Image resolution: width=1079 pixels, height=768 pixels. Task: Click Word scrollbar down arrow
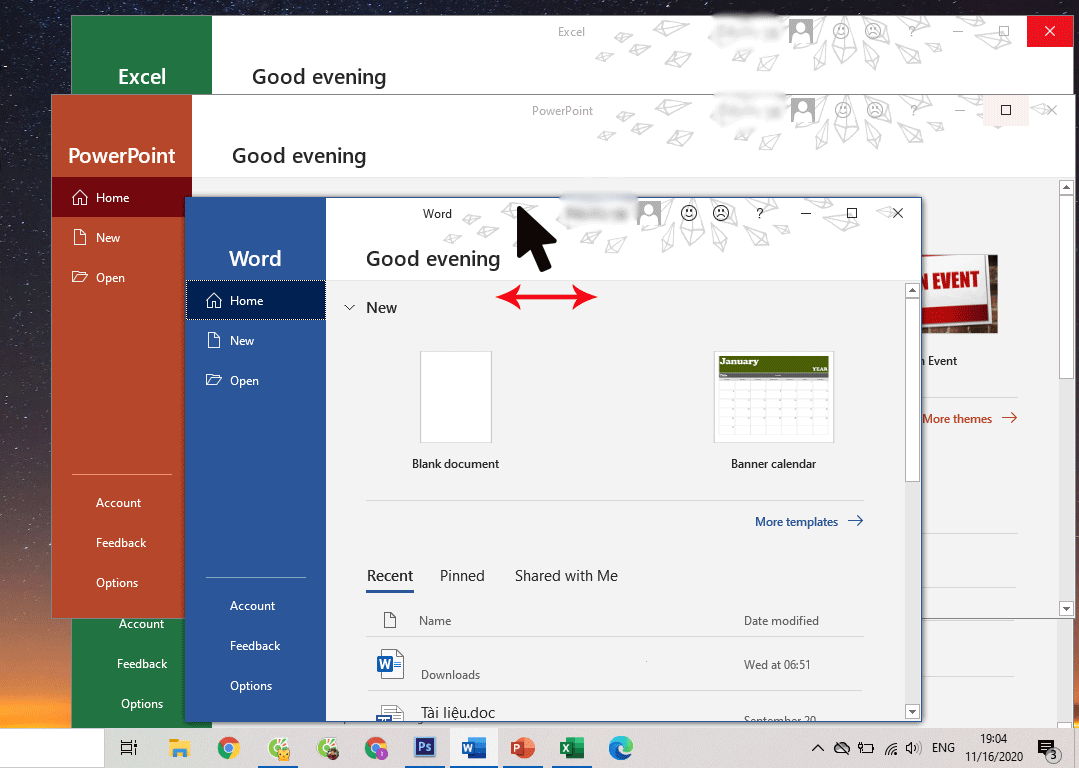pyautogui.click(x=912, y=712)
